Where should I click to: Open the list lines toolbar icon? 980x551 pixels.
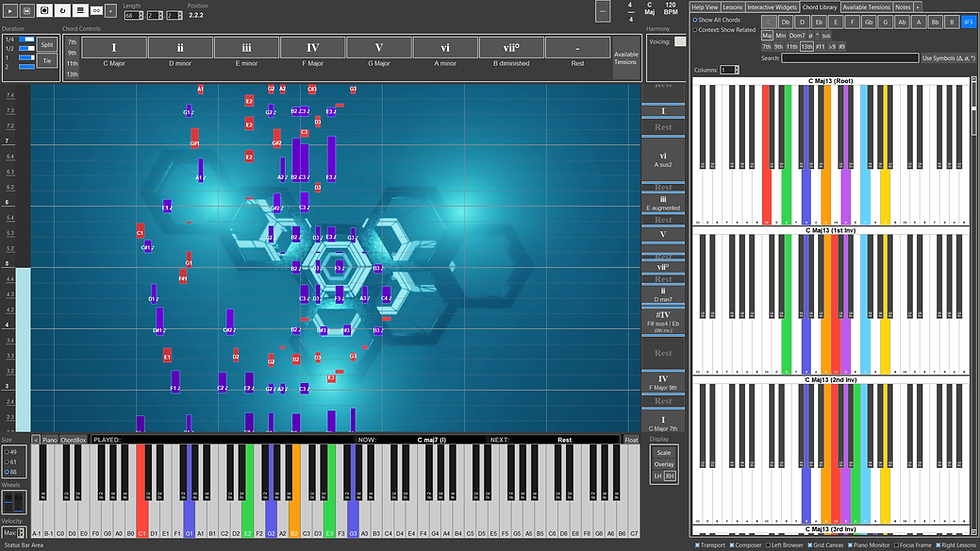click(80, 11)
